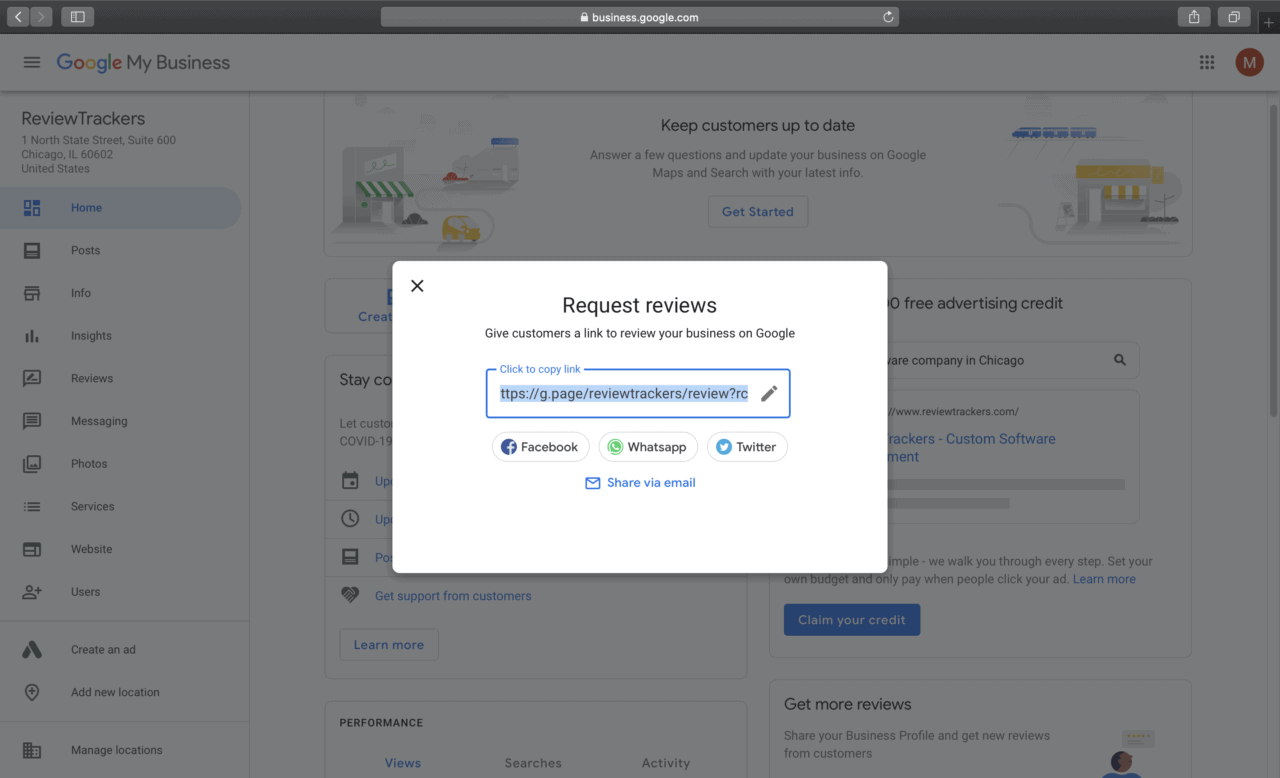Viewport: 1280px width, 778px height.
Task: Show Safari tab overview
Action: click(1234, 17)
